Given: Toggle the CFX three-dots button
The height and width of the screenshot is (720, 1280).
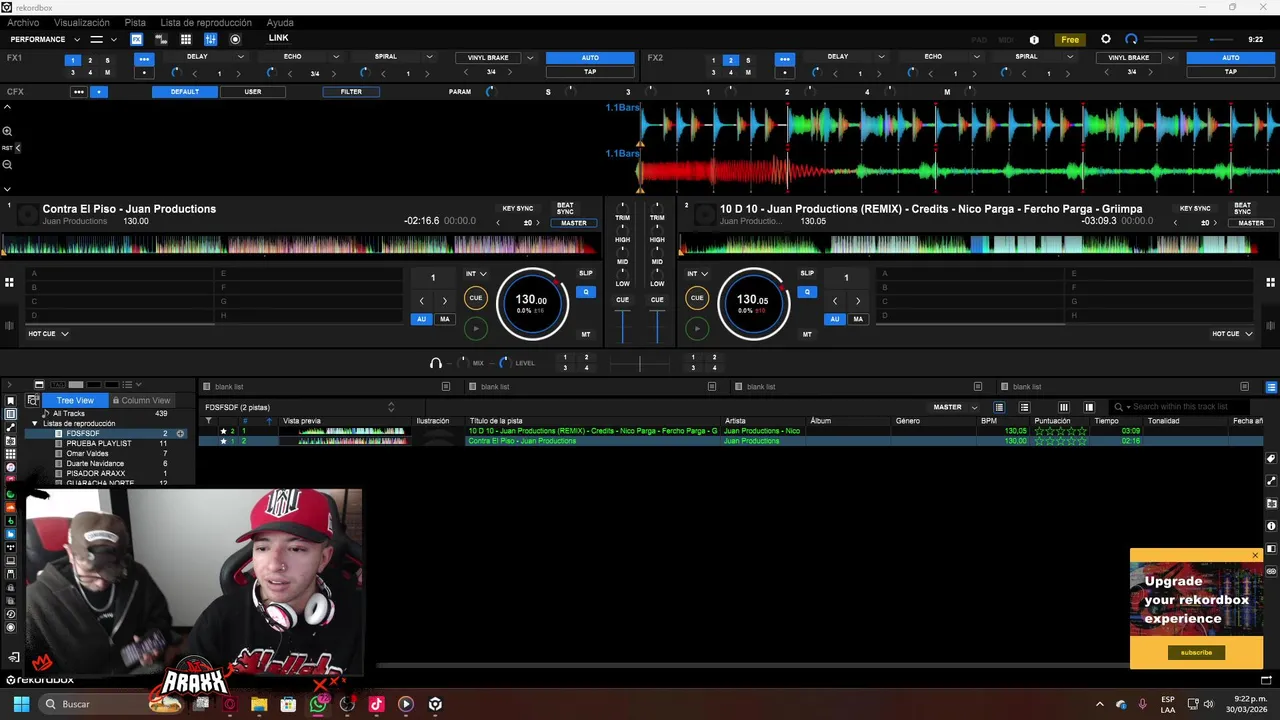Looking at the screenshot, I should coord(78,92).
